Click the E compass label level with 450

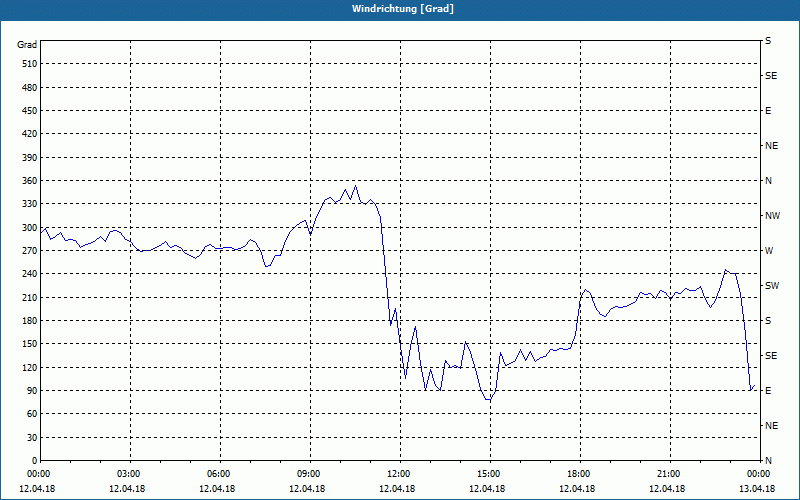(x=768, y=111)
